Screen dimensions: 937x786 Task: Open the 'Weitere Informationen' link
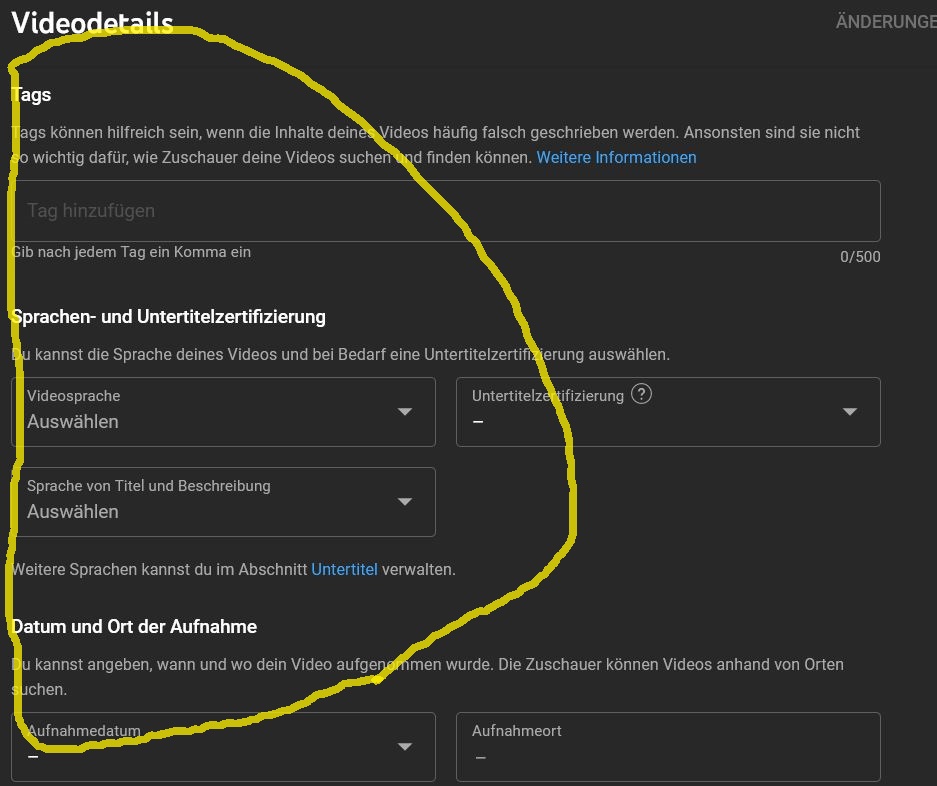pyautogui.click(x=616, y=157)
